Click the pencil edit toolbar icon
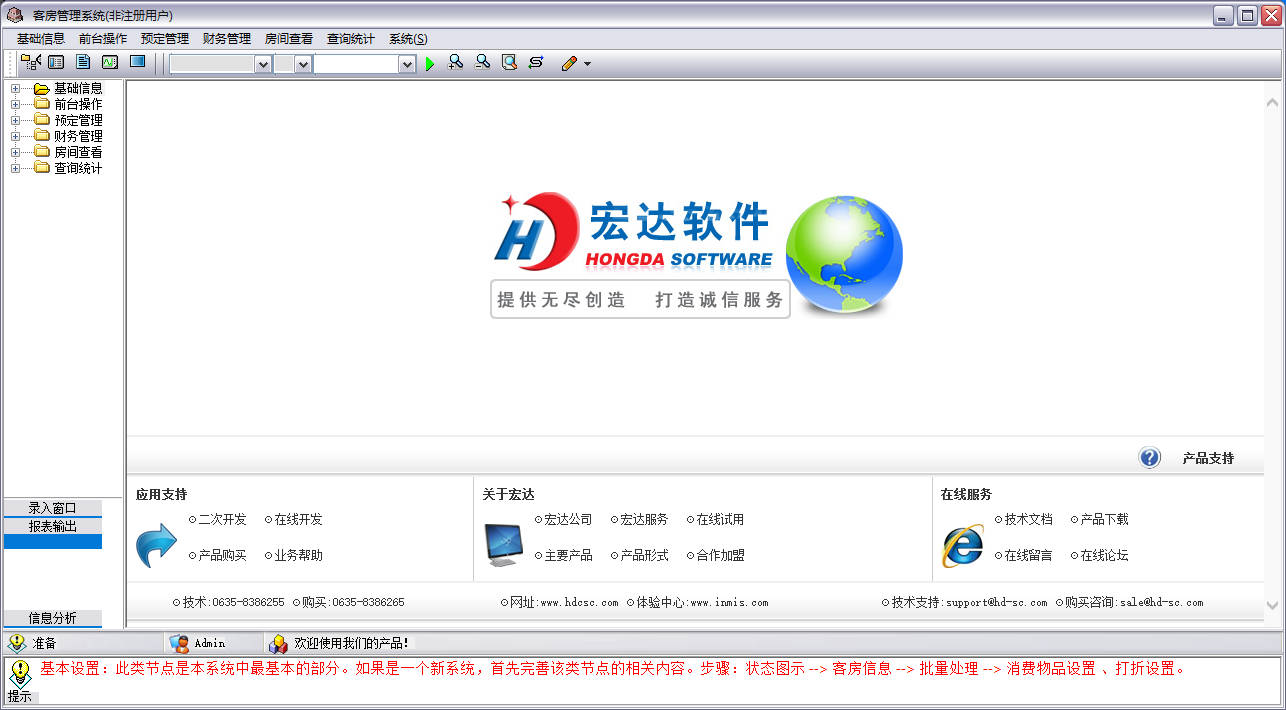 (x=569, y=63)
